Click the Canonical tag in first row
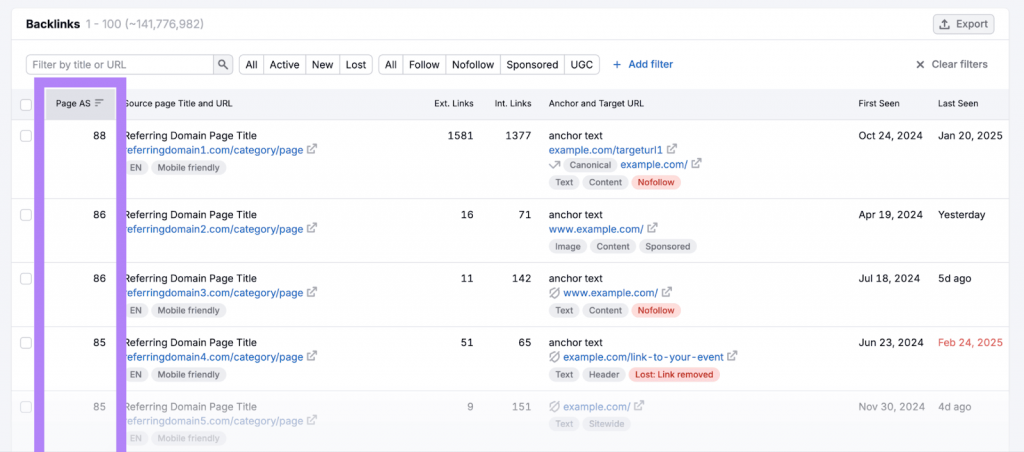The image size is (1024, 452). tap(590, 164)
